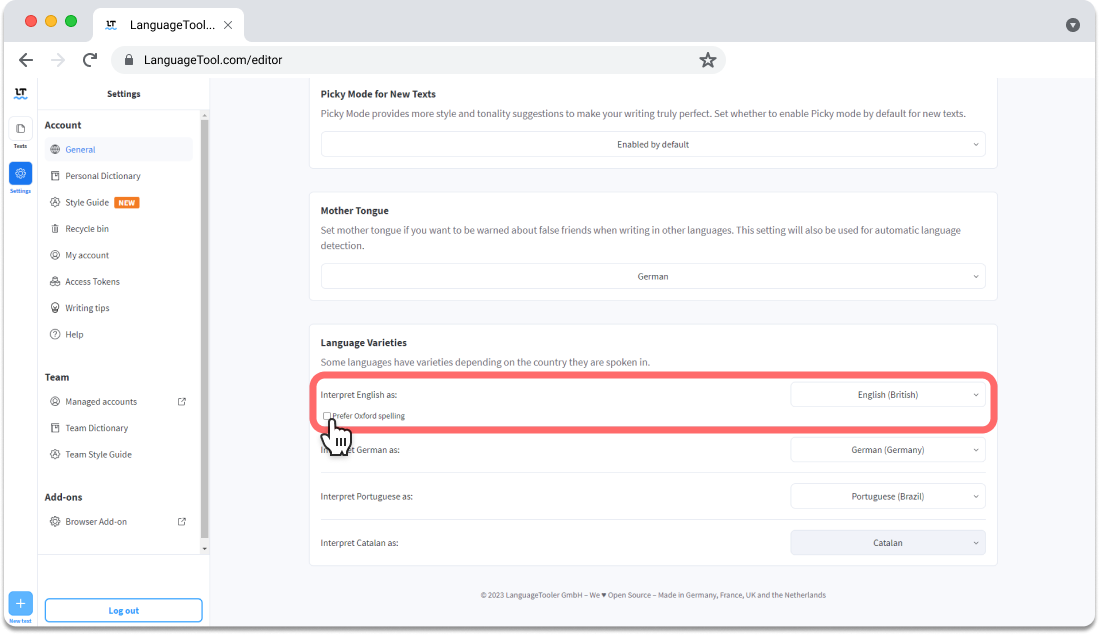Screen dimensions: 1099x635
Task: Click the Style Guide compass icon
Action: tap(55, 203)
